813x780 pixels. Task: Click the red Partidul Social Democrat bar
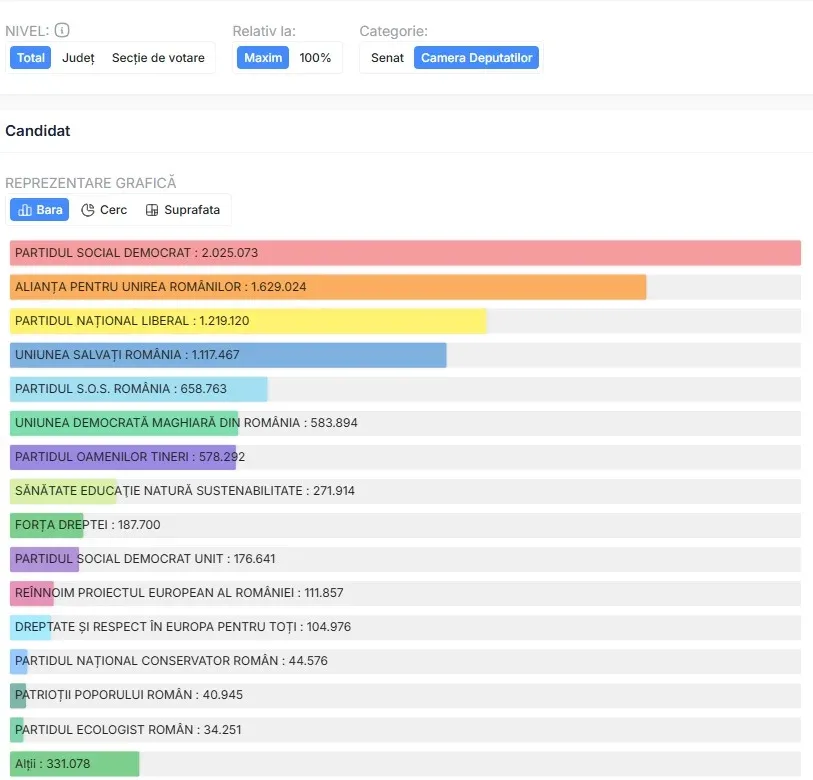point(405,253)
